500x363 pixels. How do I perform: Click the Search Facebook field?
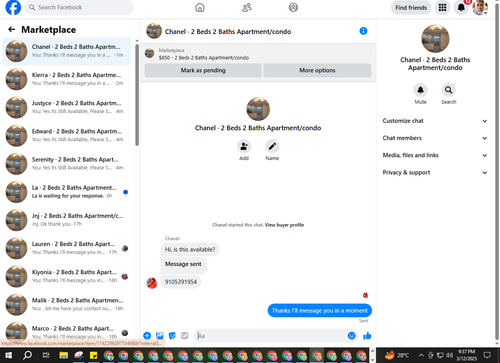(x=79, y=7)
